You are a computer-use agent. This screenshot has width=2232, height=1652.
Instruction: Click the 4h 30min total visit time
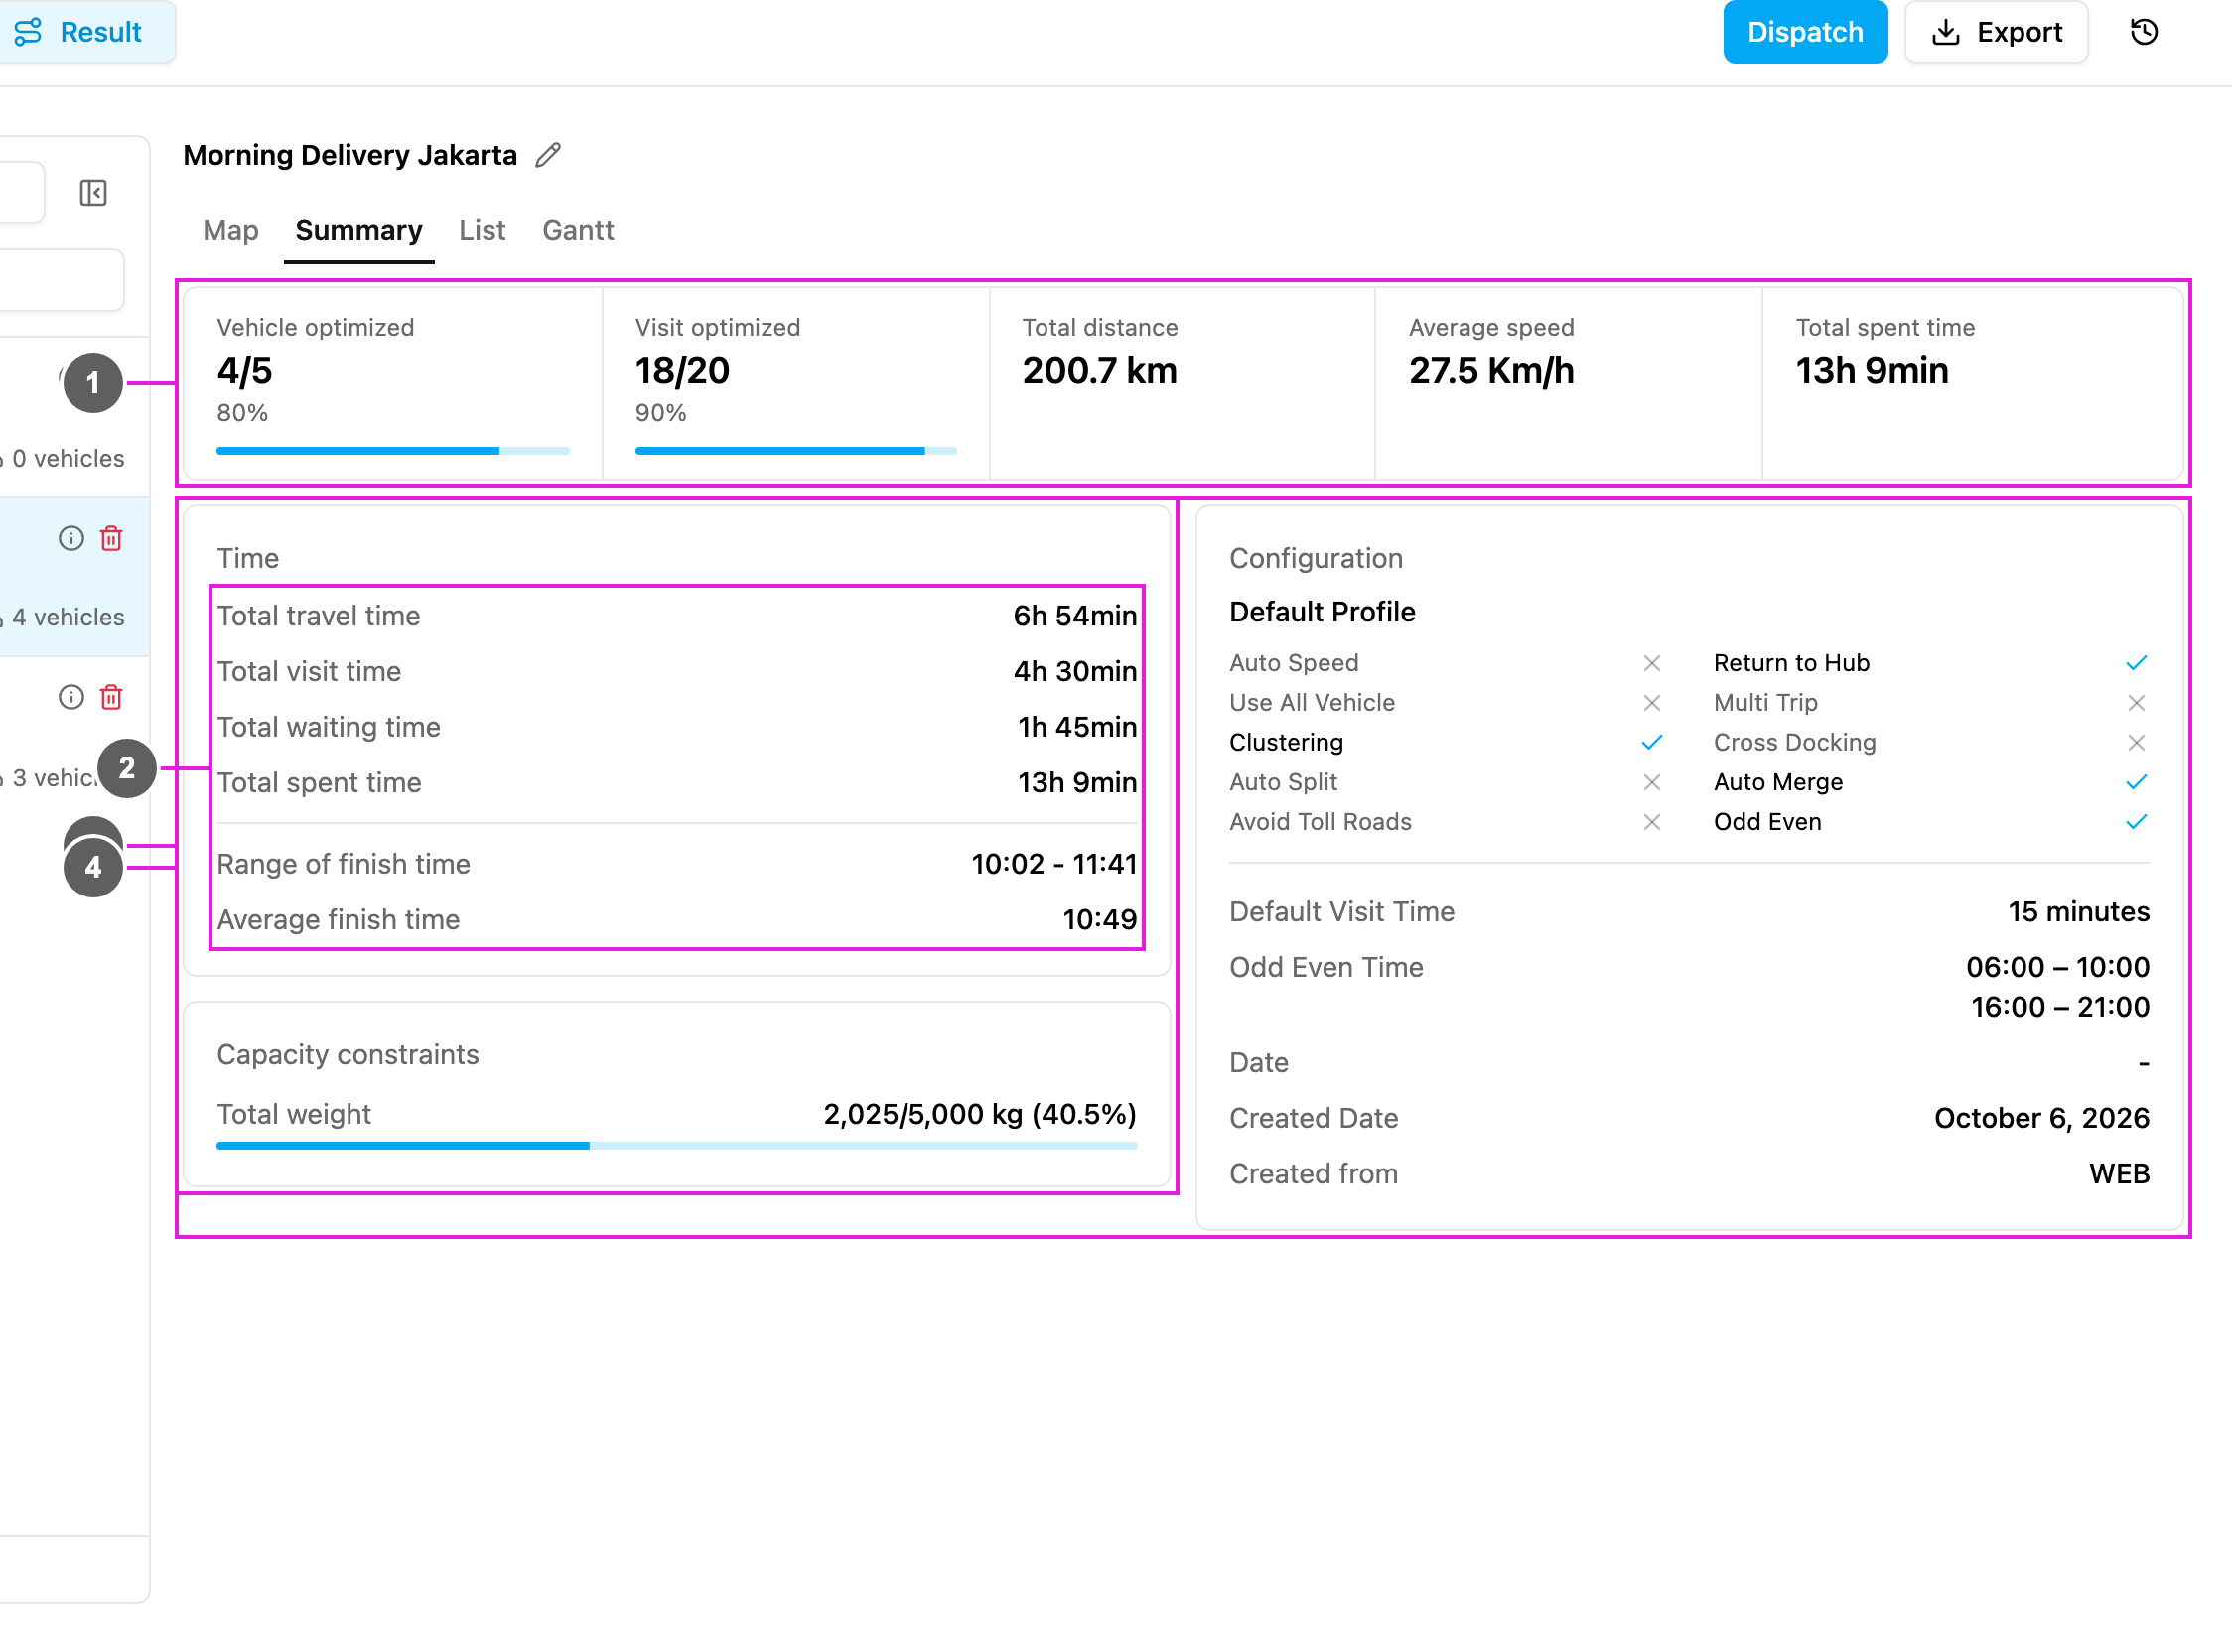pos(1075,672)
